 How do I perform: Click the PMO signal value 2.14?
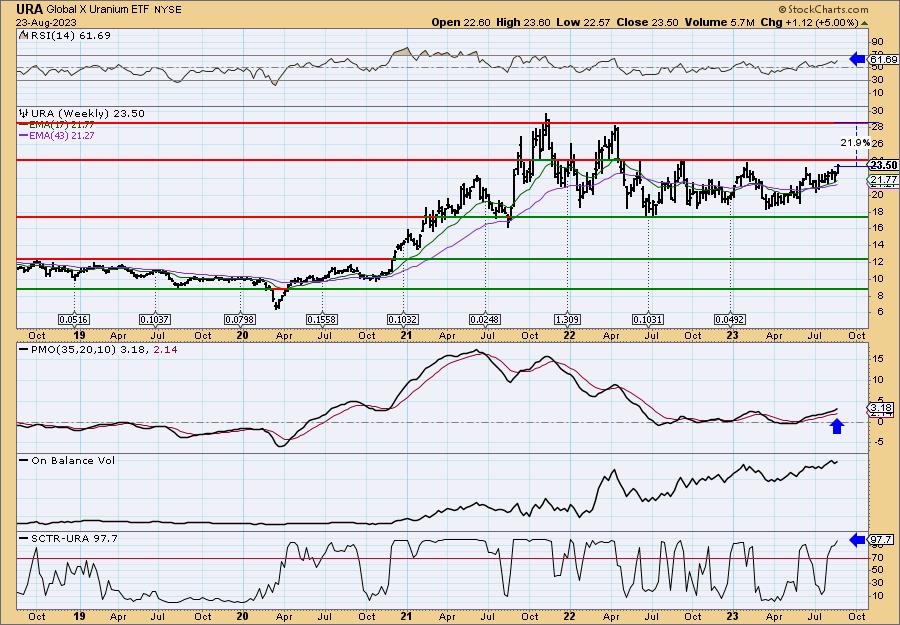[165, 350]
